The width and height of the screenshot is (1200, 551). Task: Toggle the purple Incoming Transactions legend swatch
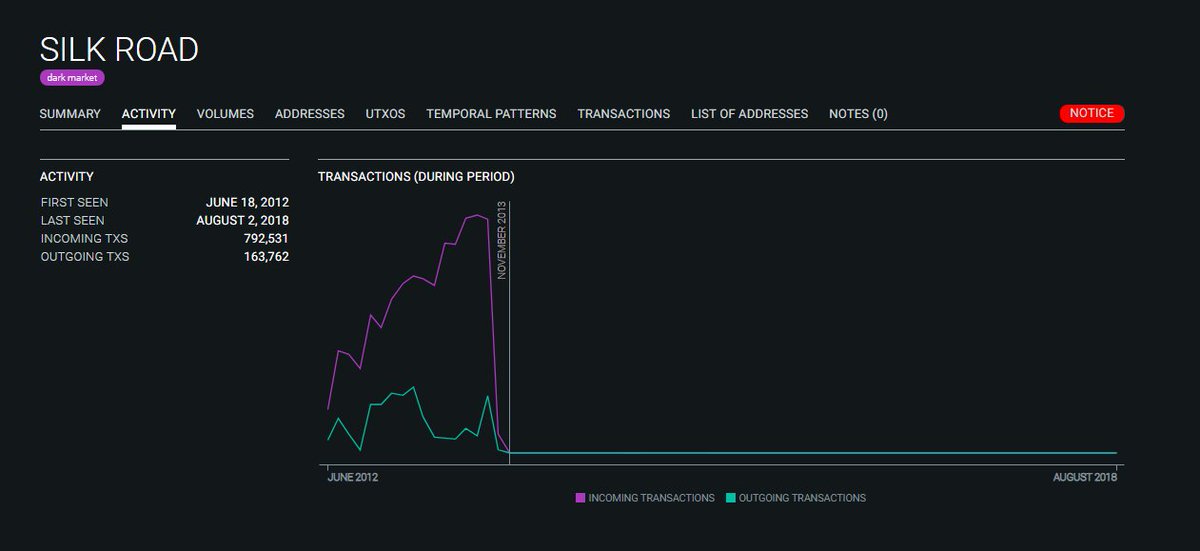[580, 498]
